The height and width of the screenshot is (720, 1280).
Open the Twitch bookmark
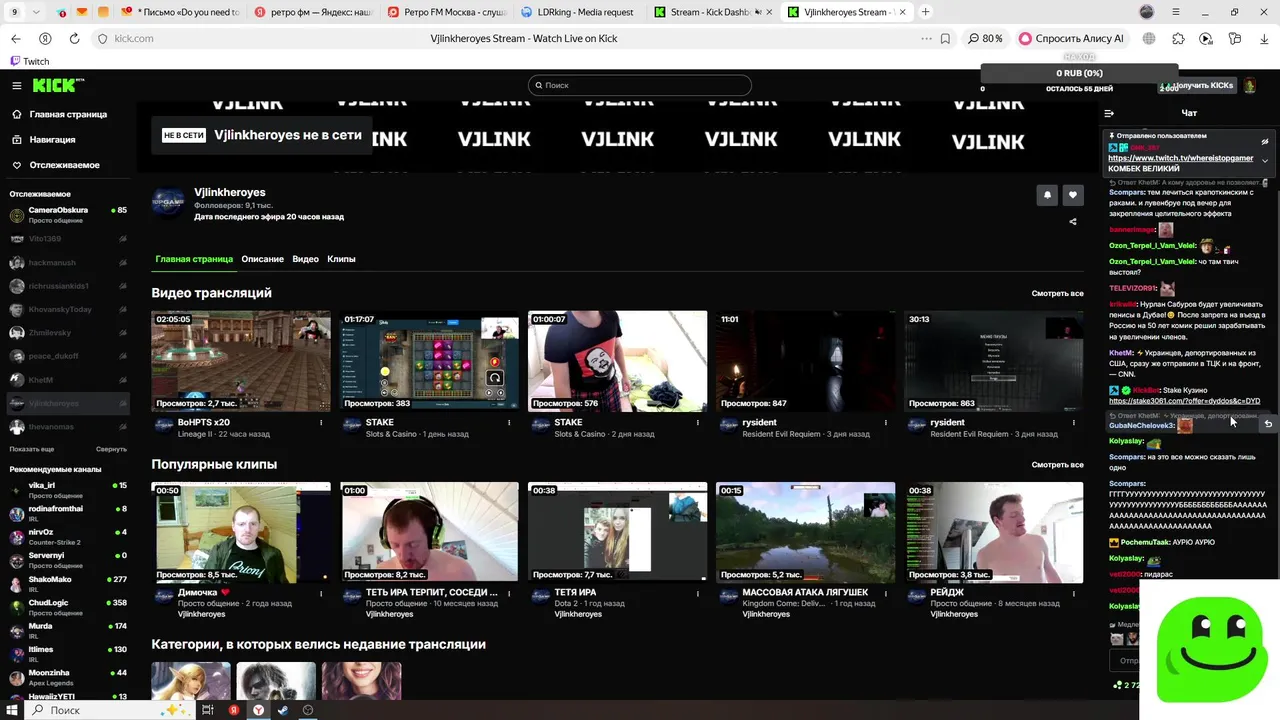(x=29, y=61)
